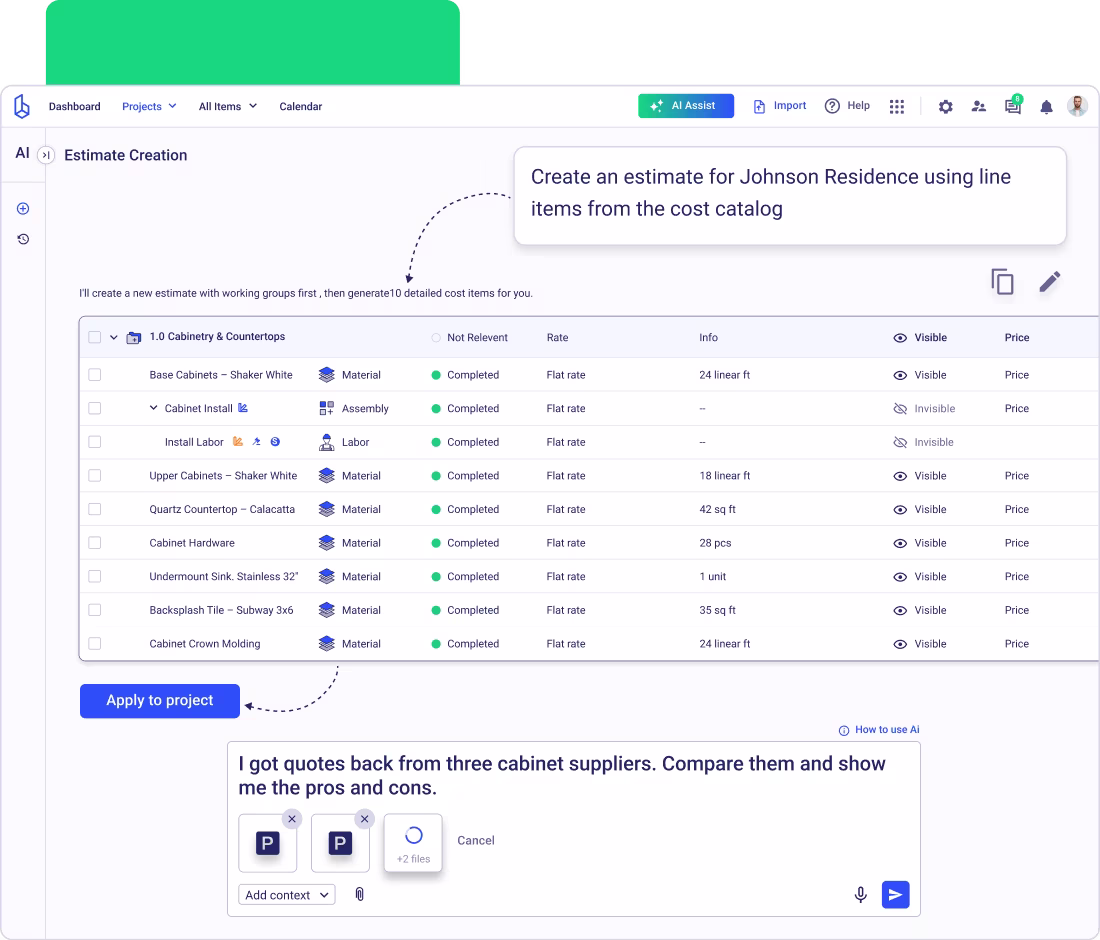The height and width of the screenshot is (940, 1100).
Task: Open the settings gear icon
Action: 946,107
